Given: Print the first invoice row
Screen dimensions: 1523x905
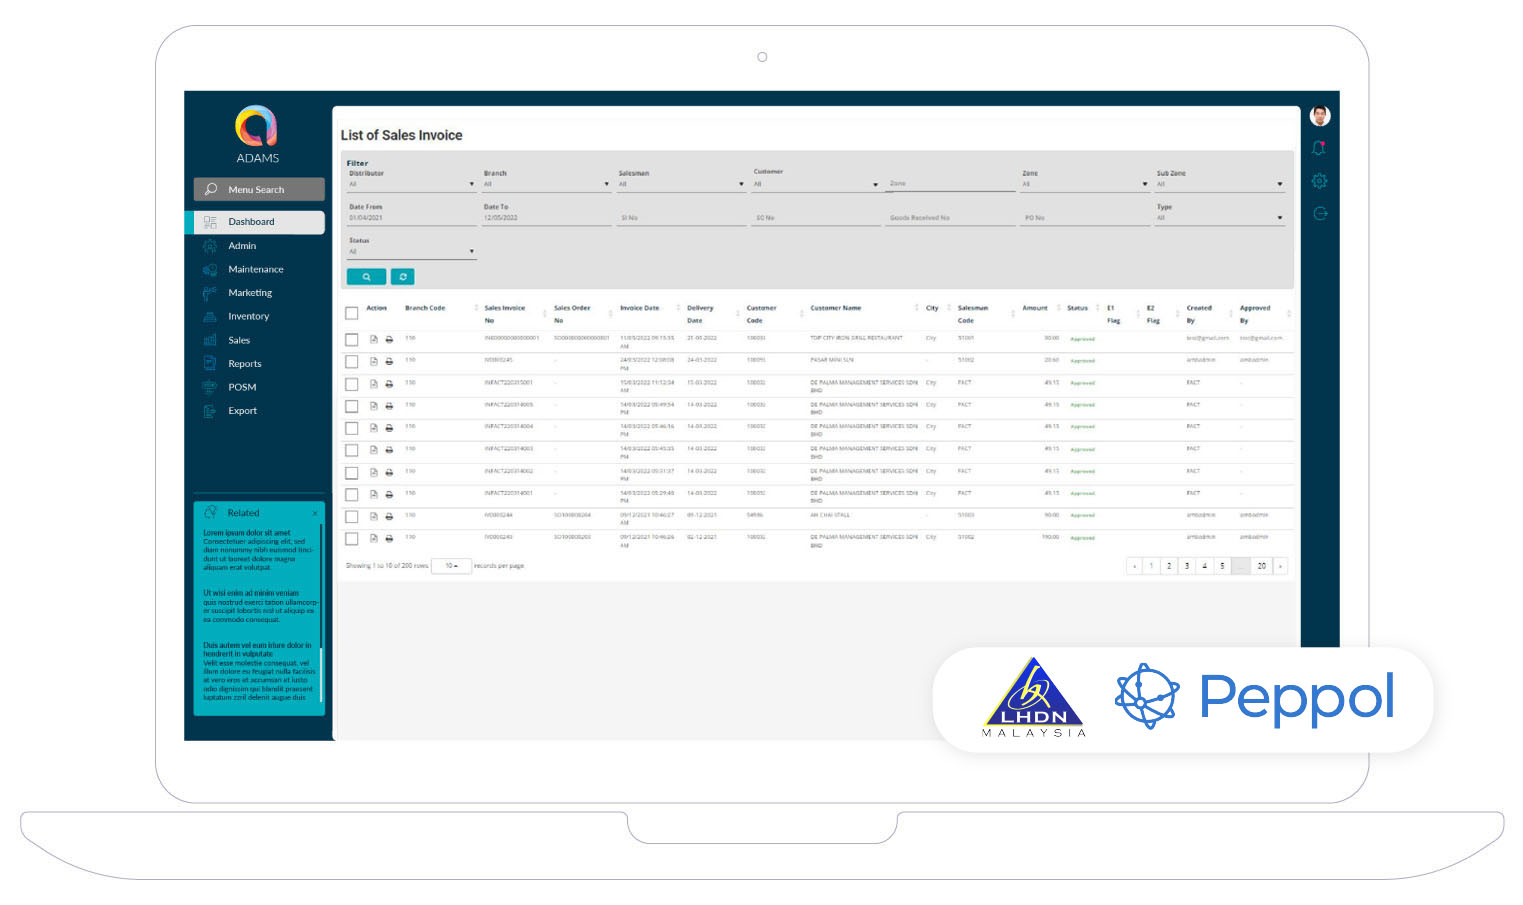Looking at the screenshot, I should click(389, 340).
